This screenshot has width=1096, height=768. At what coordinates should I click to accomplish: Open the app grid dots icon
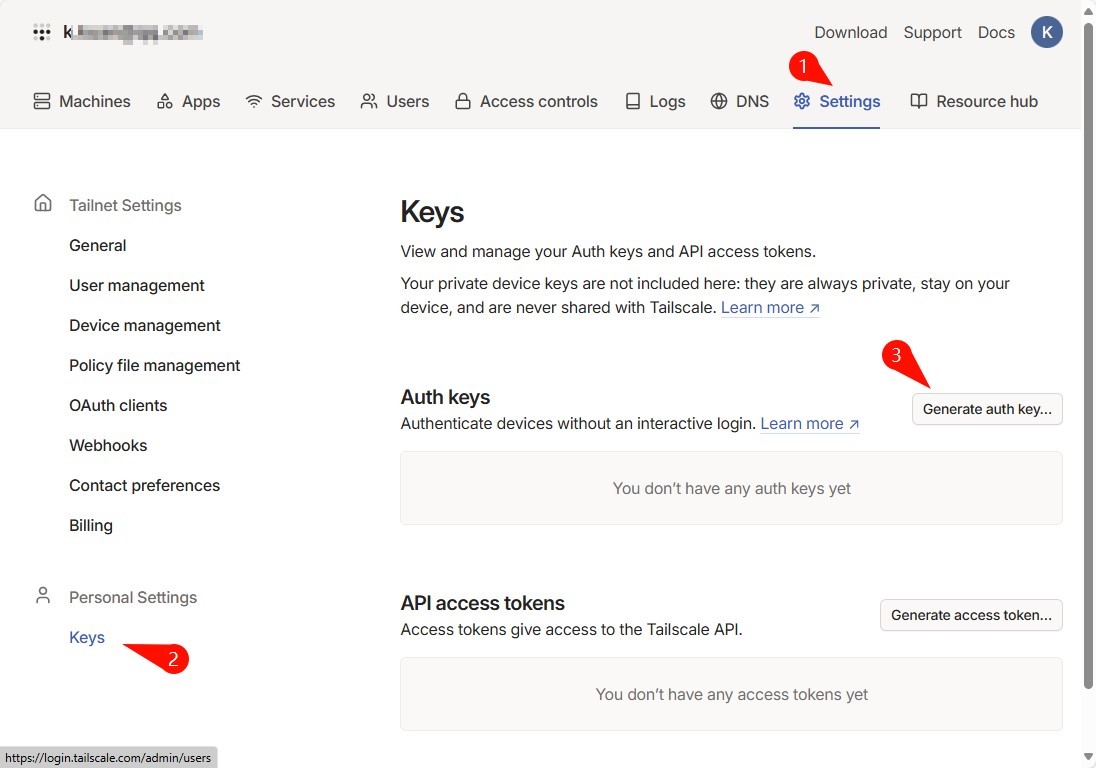pos(42,32)
